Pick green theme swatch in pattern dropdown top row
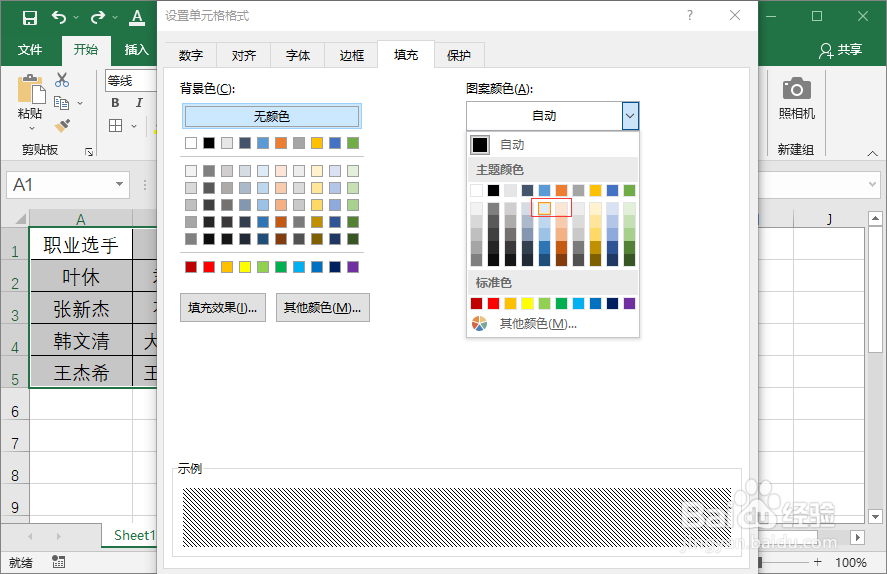The width and height of the screenshot is (887, 574). click(629, 191)
